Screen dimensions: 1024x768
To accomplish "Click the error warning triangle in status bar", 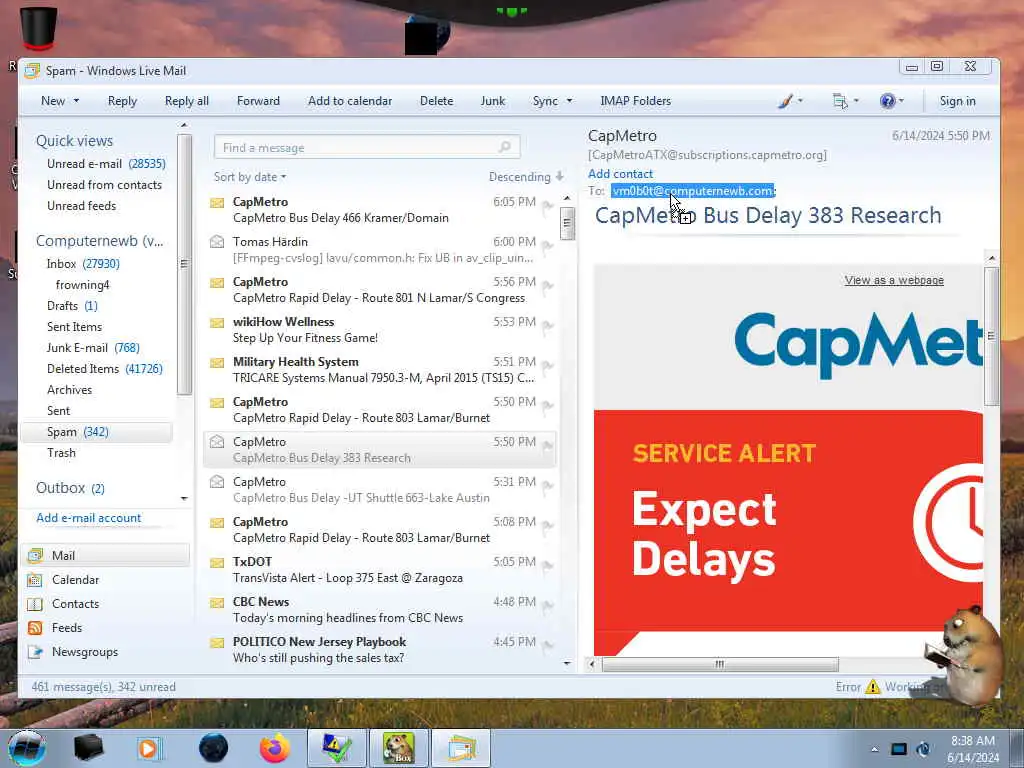I will pos(872,687).
